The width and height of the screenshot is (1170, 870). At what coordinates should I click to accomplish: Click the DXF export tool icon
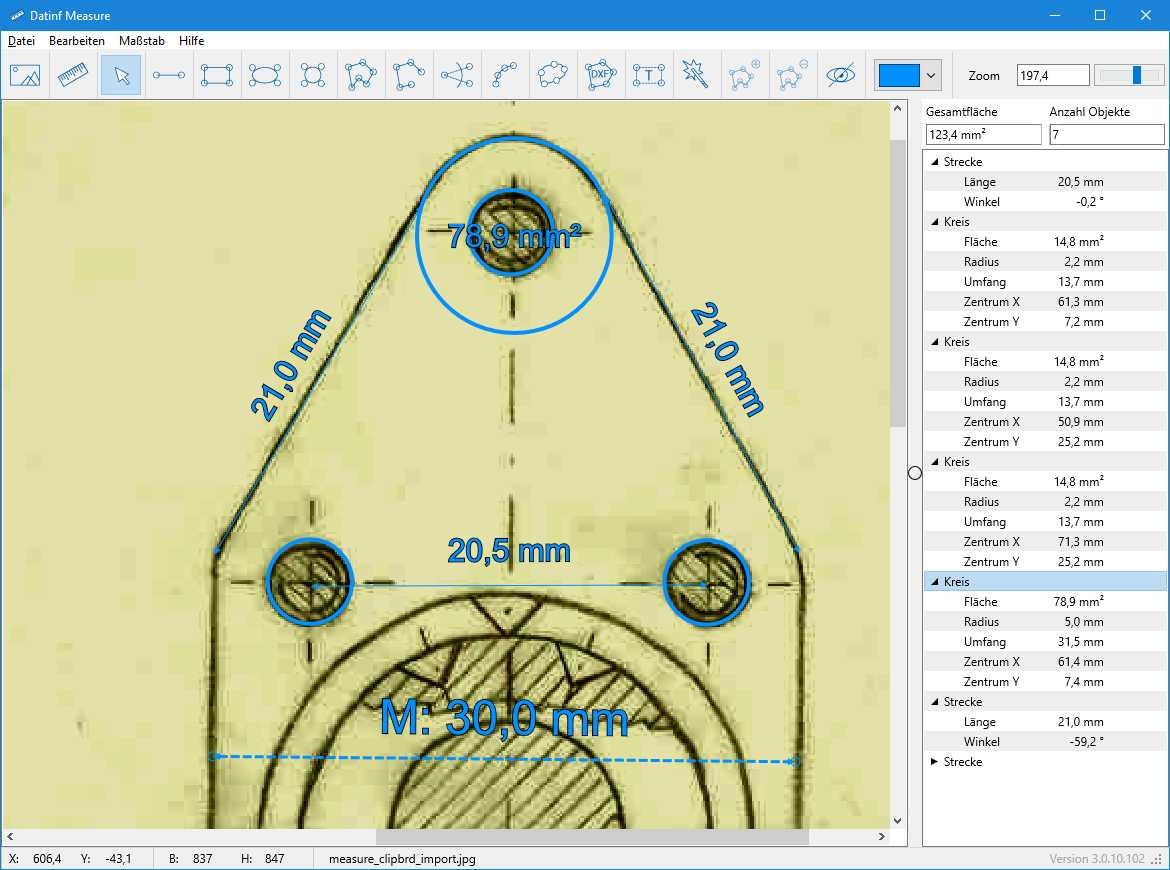coord(601,75)
